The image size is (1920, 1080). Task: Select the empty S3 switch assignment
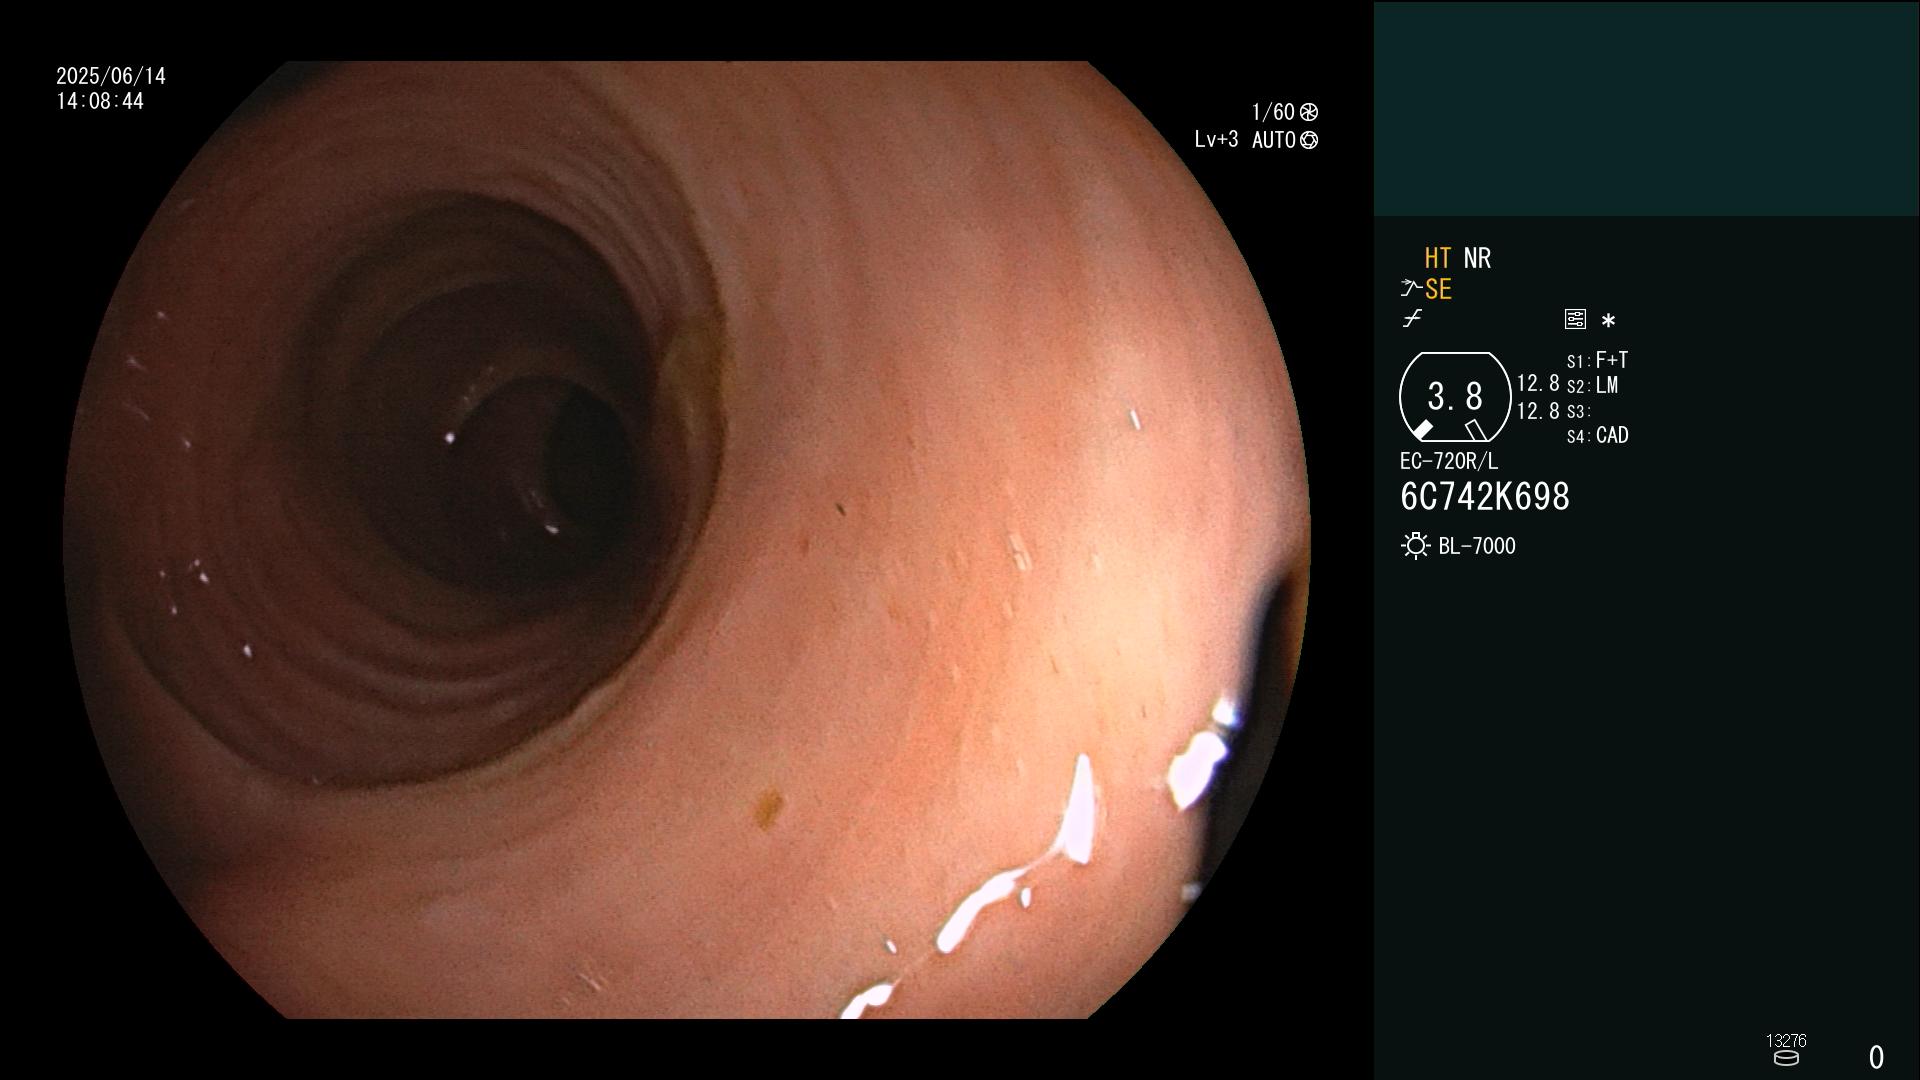tap(1578, 411)
